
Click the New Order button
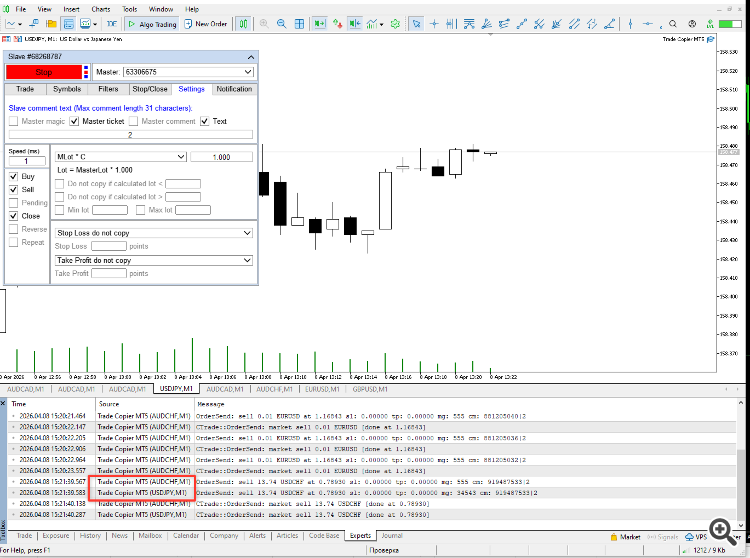206,23
